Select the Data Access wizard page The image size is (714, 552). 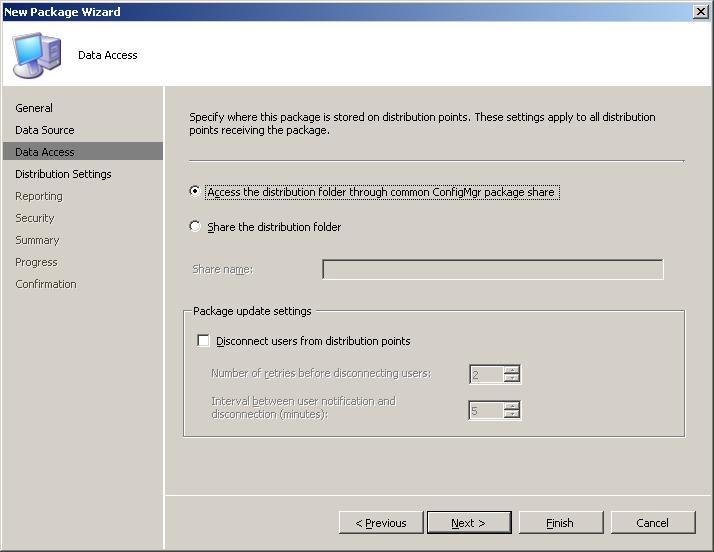pyautogui.click(x=83, y=152)
